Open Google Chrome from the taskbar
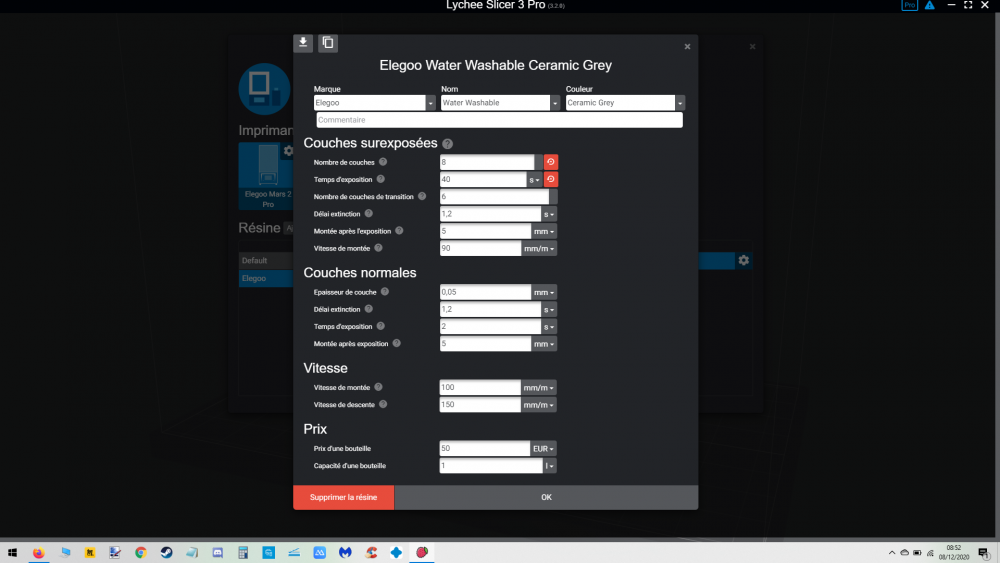The height and width of the screenshot is (563, 1000). [141, 552]
